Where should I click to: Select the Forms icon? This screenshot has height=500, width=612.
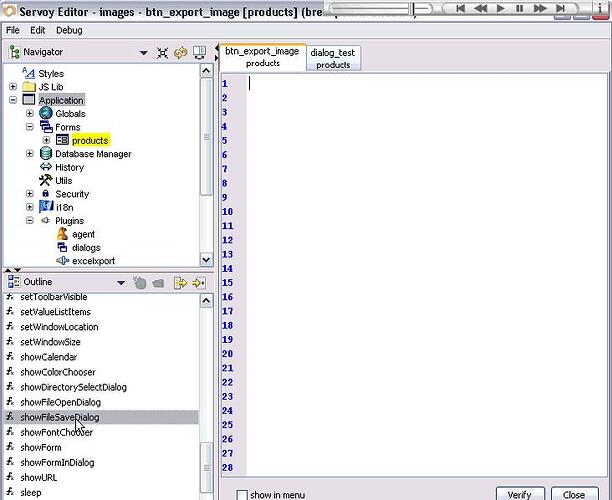click(46, 126)
